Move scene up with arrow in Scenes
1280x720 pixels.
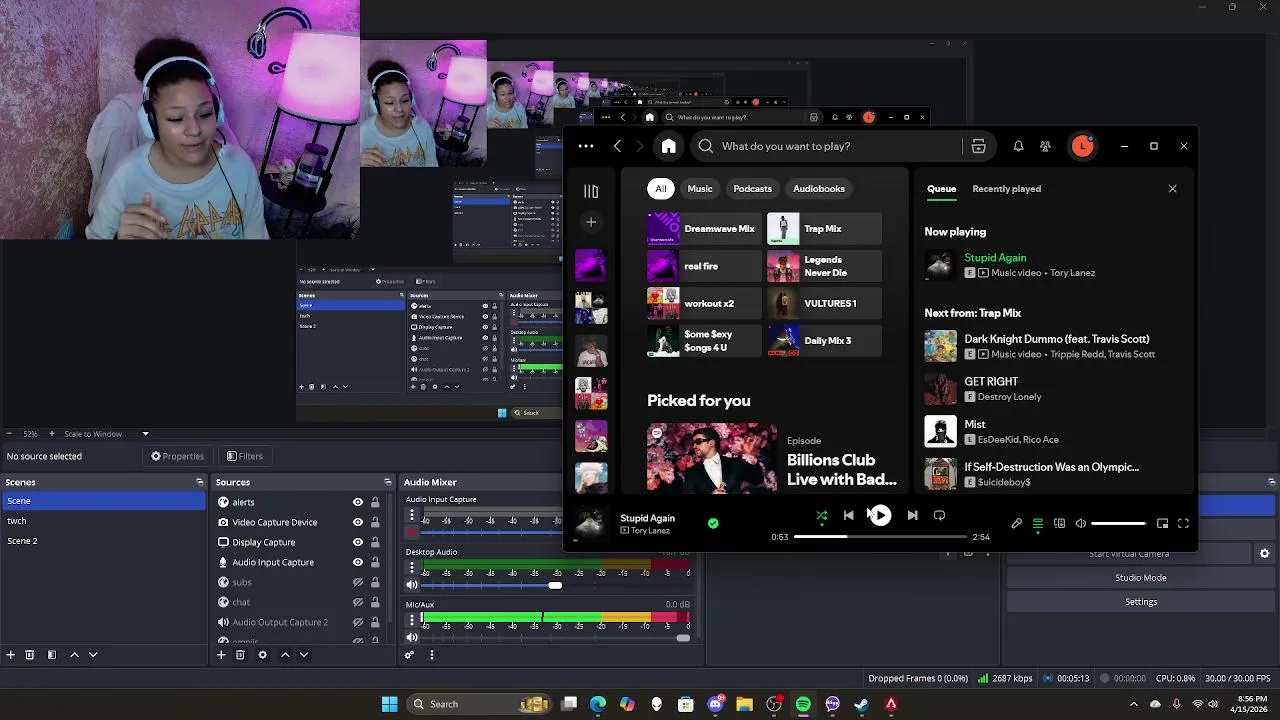pyautogui.click(x=74, y=655)
